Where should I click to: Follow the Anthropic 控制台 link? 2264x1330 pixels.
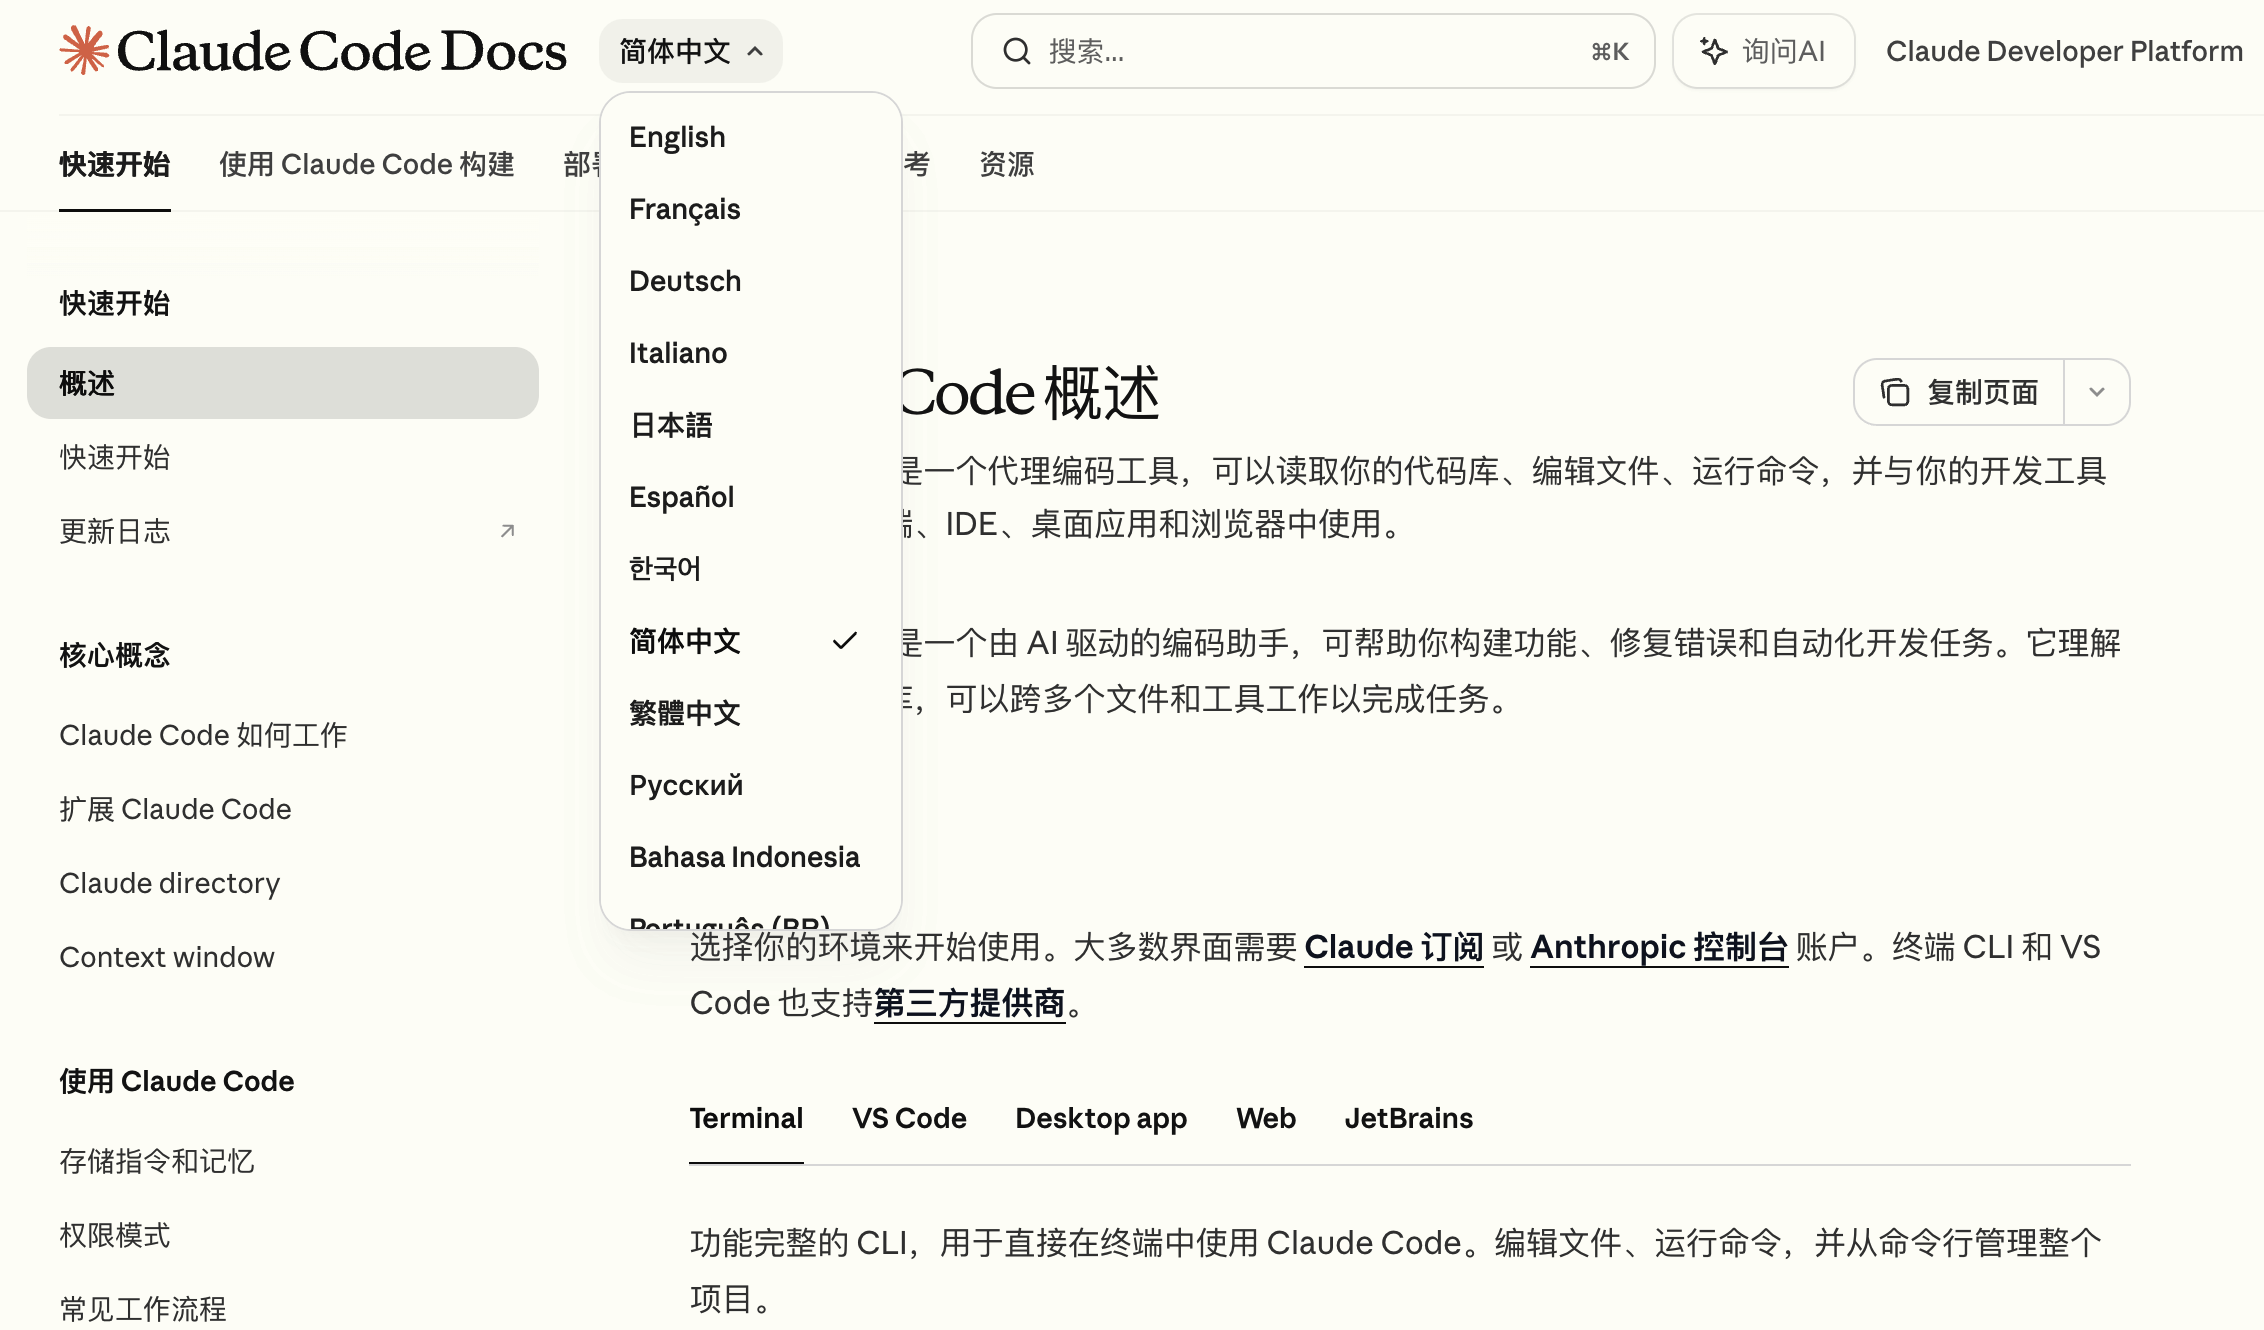1658,946
